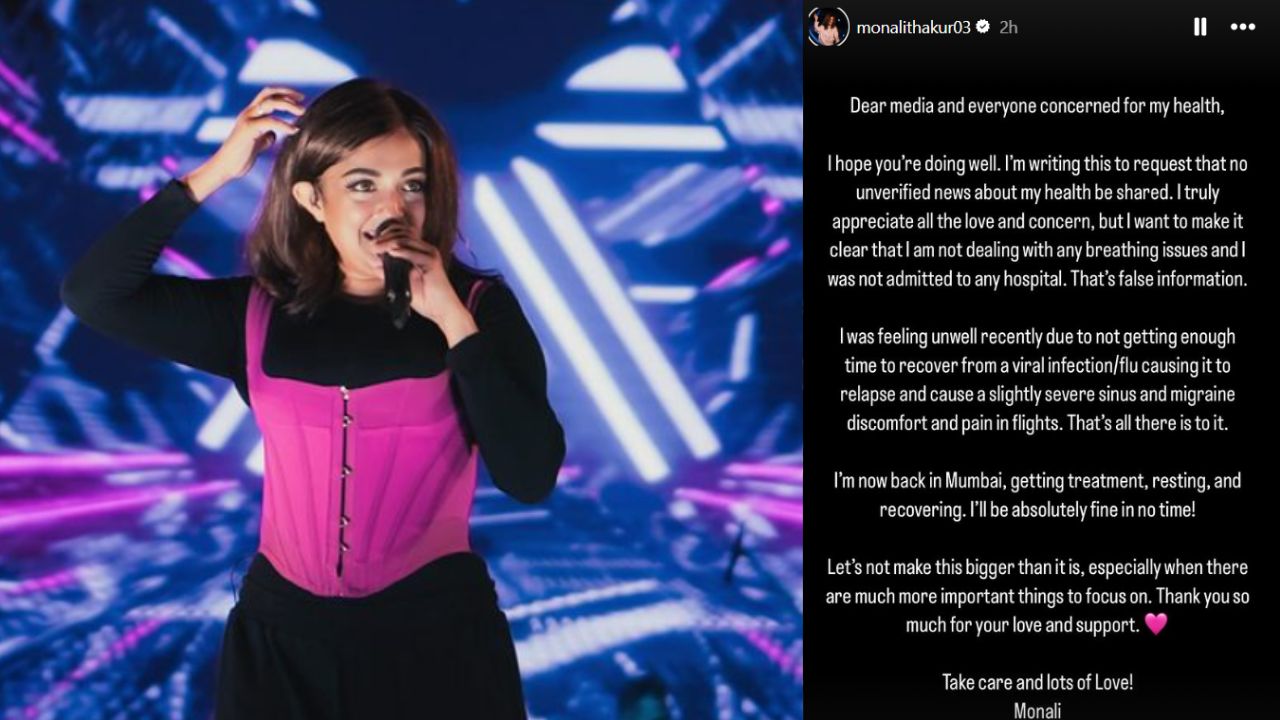Click the verified badge beside the username

pos(983,28)
